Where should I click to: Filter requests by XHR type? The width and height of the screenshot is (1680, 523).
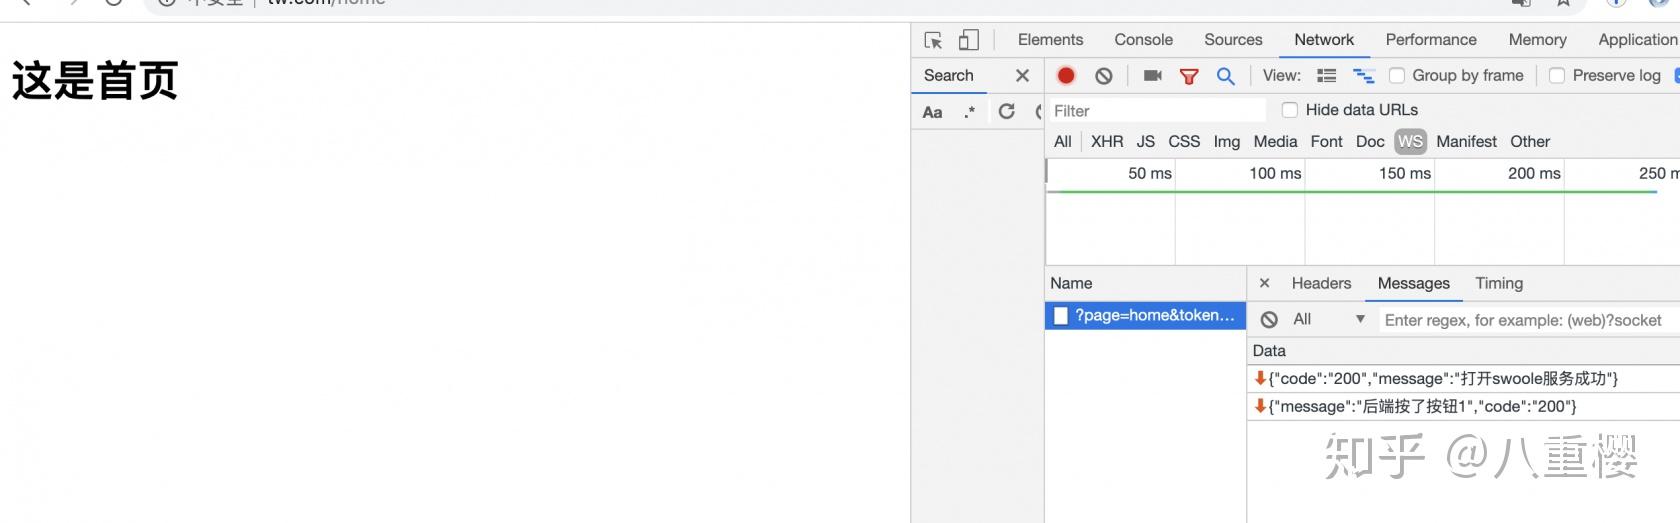[1107, 142]
